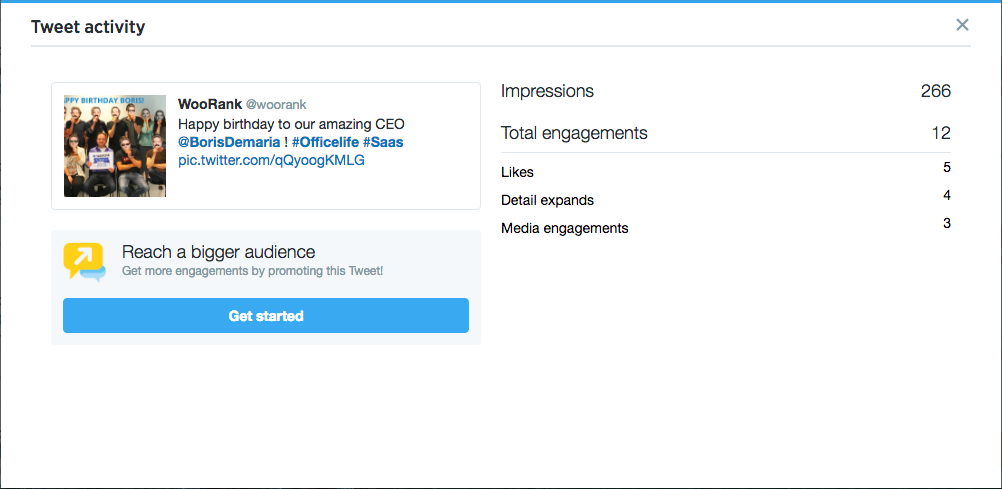Close the Tweet activity dialog

click(962, 25)
